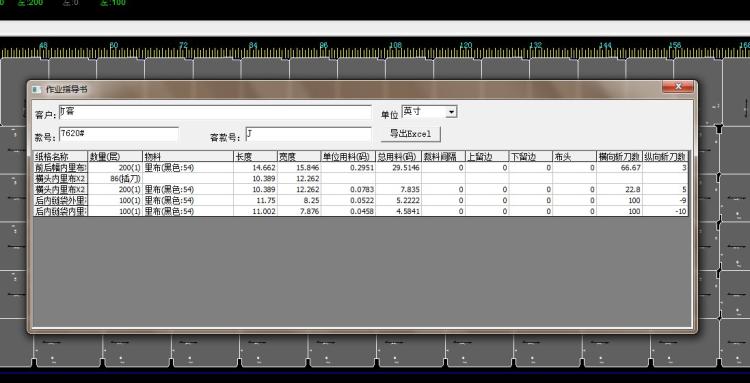Open the 单位 unit dropdown arrow
This screenshot has width=750, height=383.
pos(451,112)
